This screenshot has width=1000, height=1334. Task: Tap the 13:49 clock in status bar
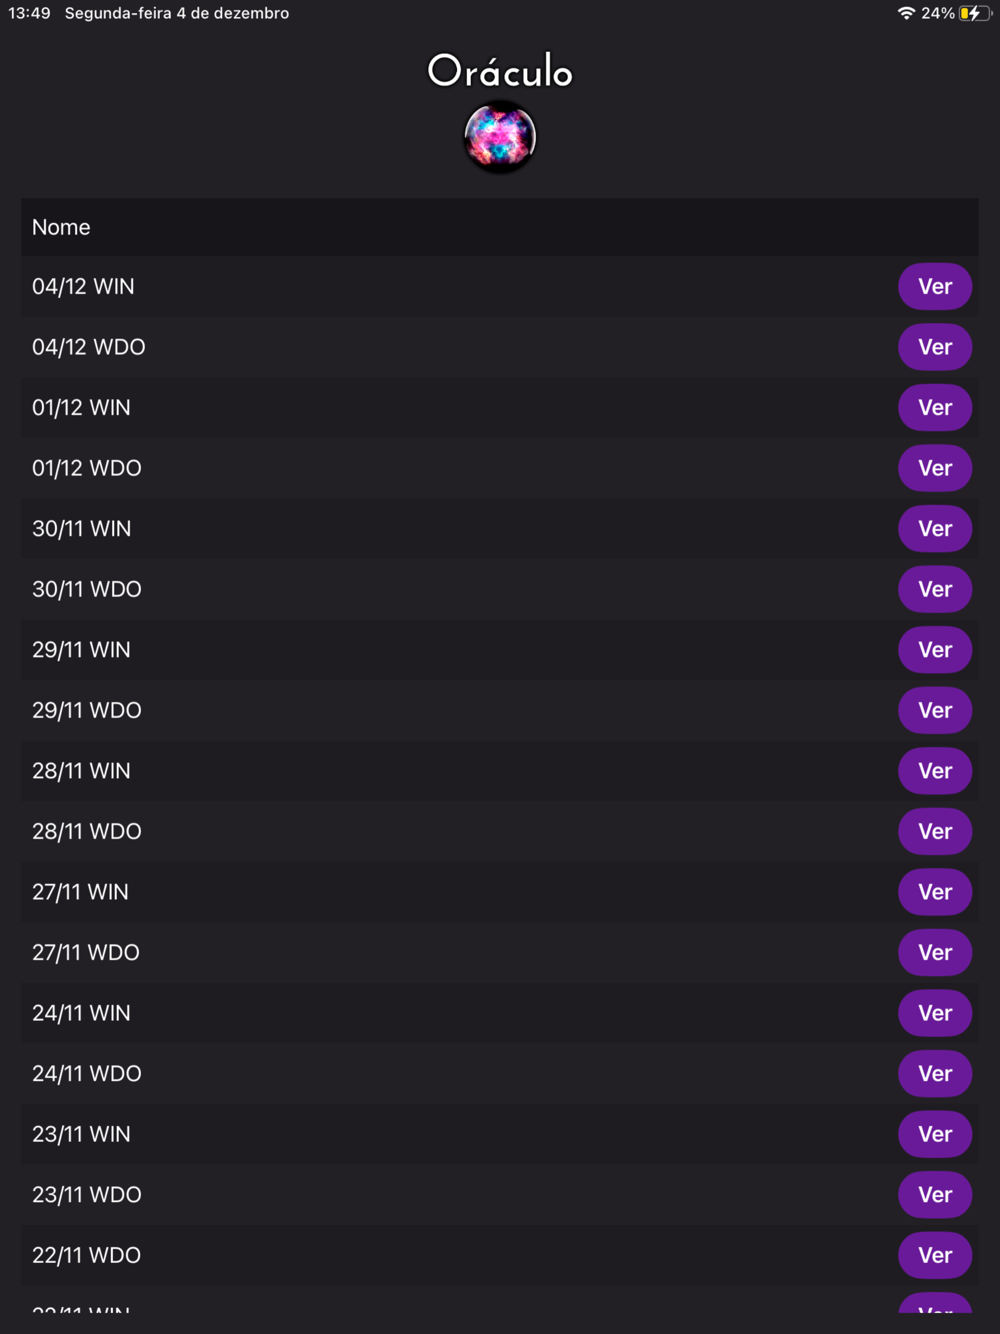coord(29,13)
